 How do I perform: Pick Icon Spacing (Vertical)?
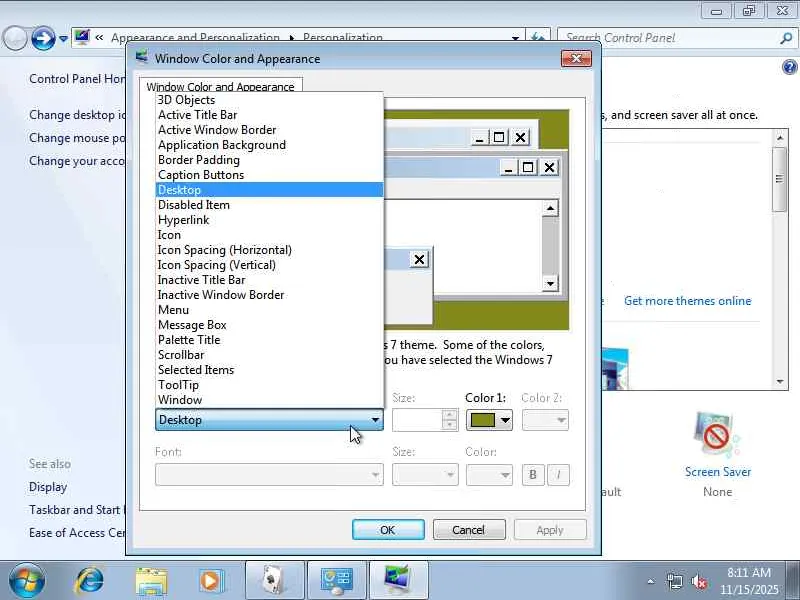coord(269,265)
